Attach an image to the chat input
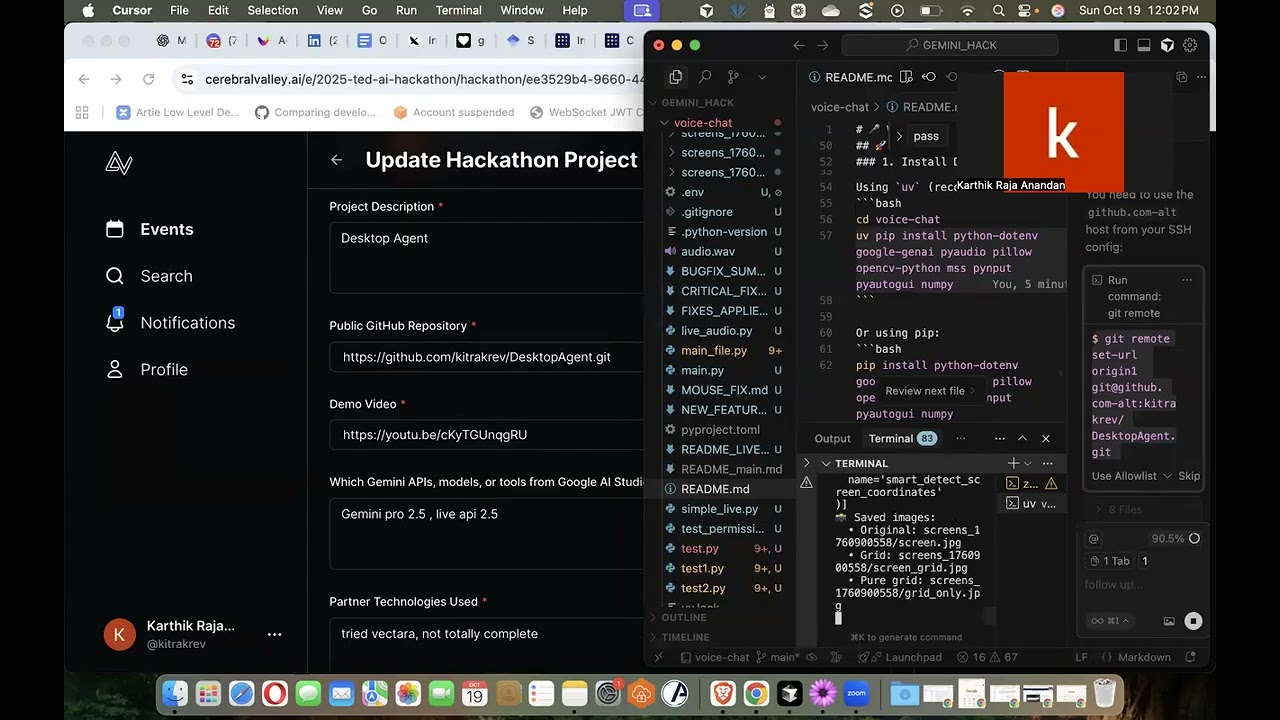This screenshot has height=720, width=1280. pyautogui.click(x=1169, y=621)
